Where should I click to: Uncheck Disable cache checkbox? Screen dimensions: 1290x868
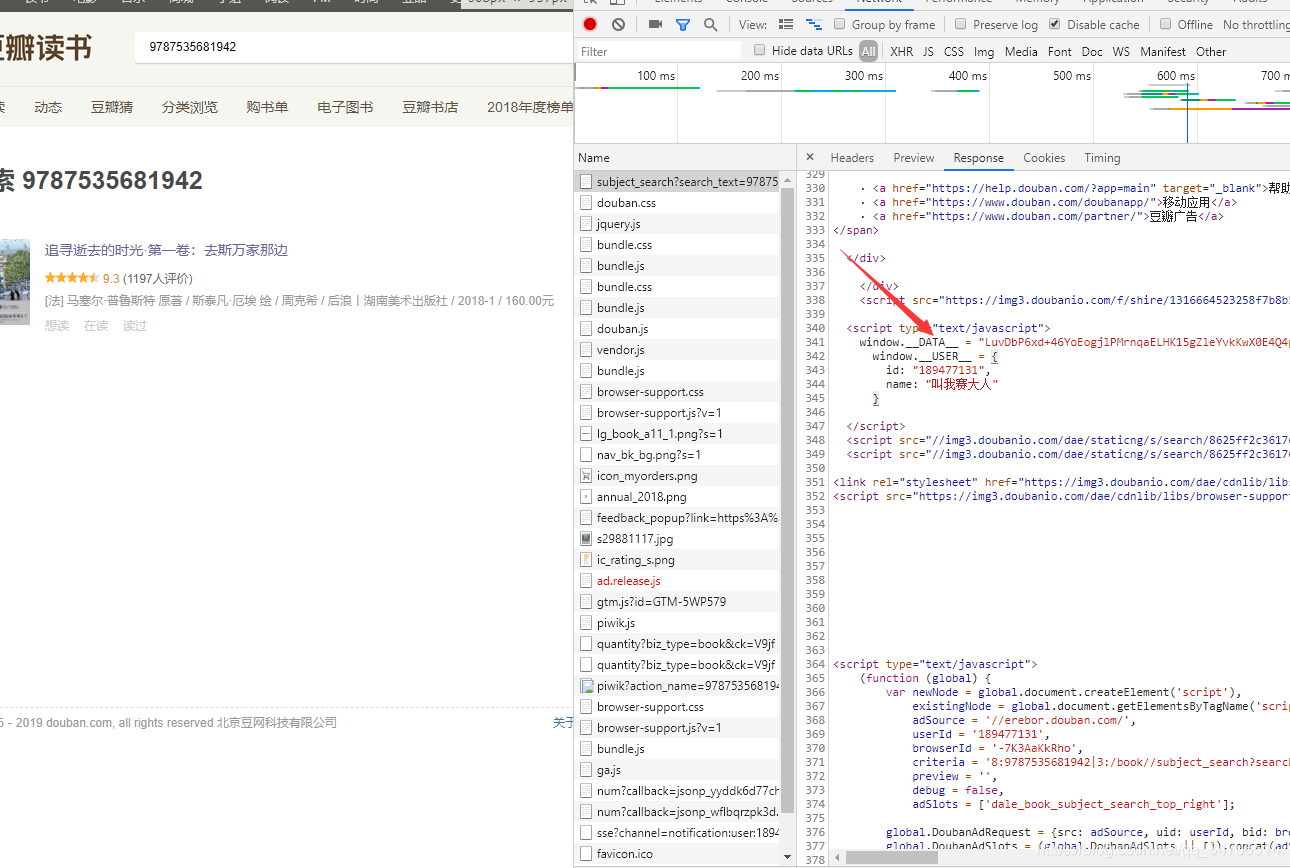1054,24
